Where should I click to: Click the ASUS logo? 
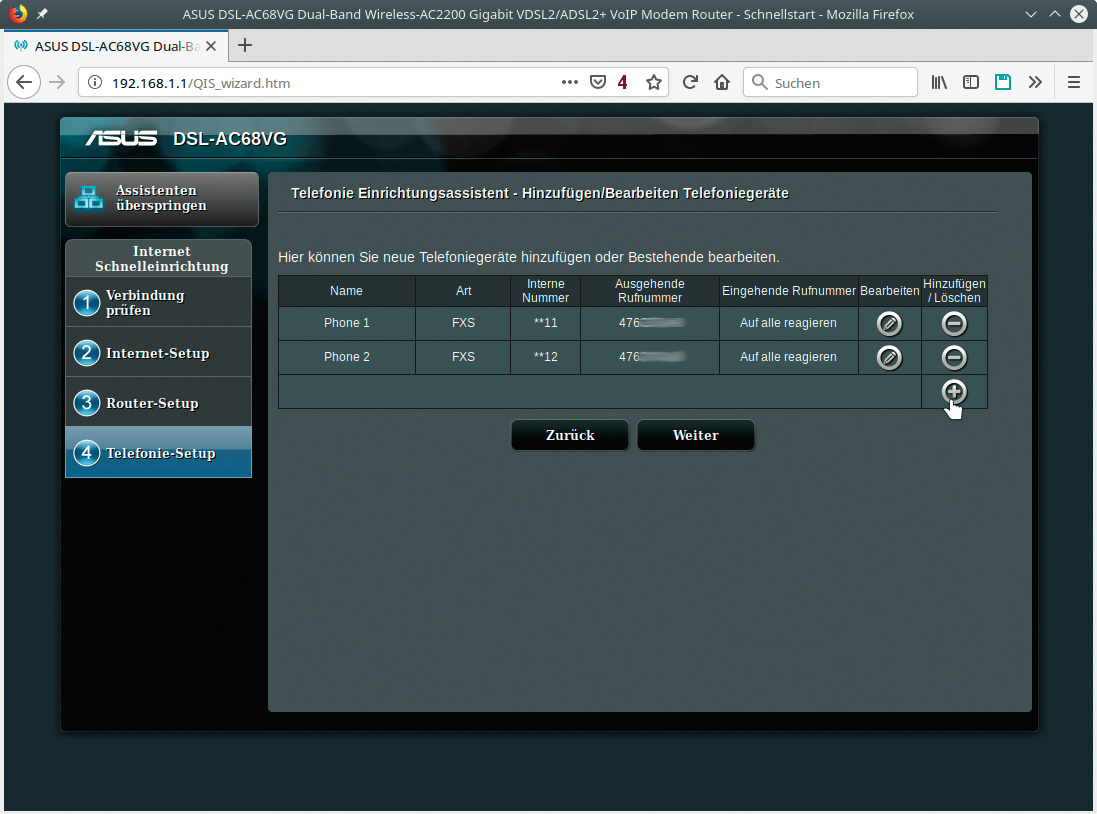(x=121, y=139)
